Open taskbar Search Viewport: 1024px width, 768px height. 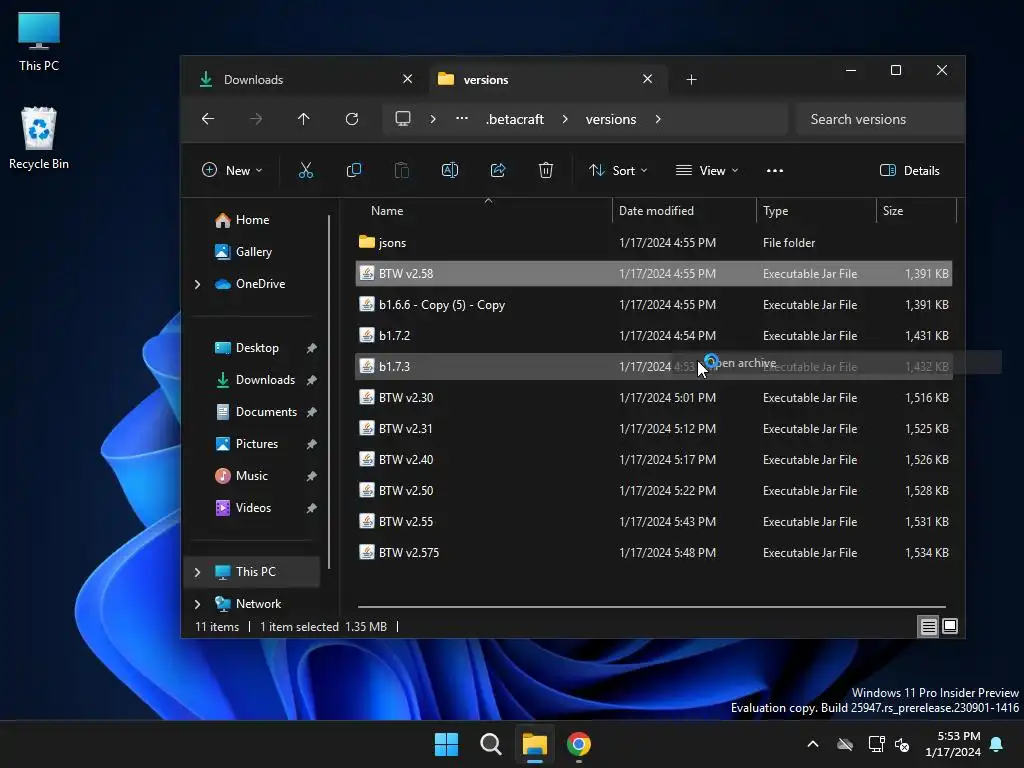pos(490,744)
